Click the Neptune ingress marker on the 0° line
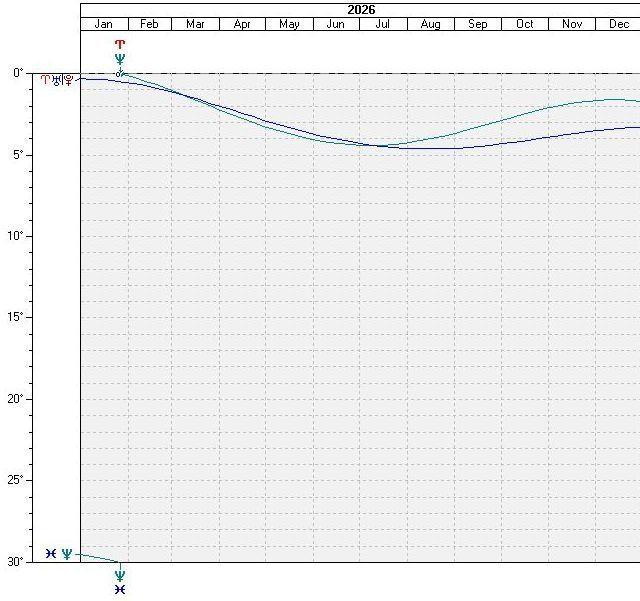The image size is (640, 601). (x=119, y=74)
